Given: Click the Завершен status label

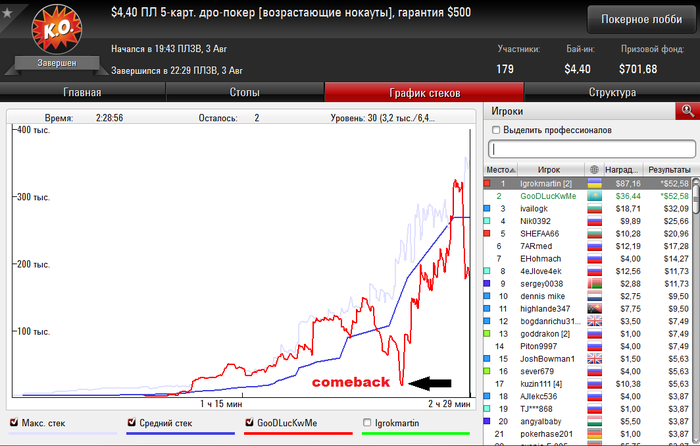Looking at the screenshot, I should pyautogui.click(x=57, y=63).
